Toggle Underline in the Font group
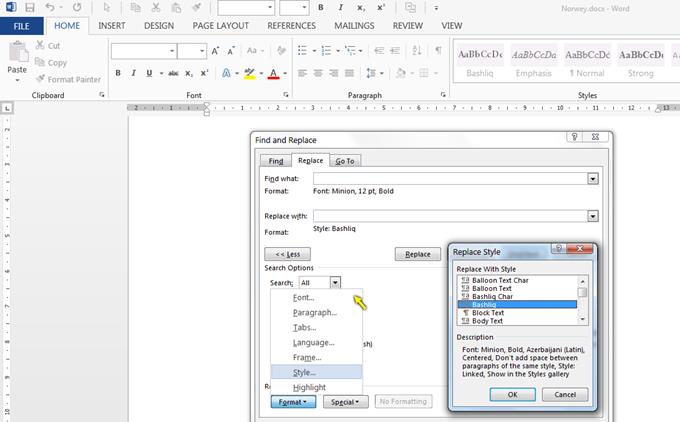 pyautogui.click(x=150, y=73)
